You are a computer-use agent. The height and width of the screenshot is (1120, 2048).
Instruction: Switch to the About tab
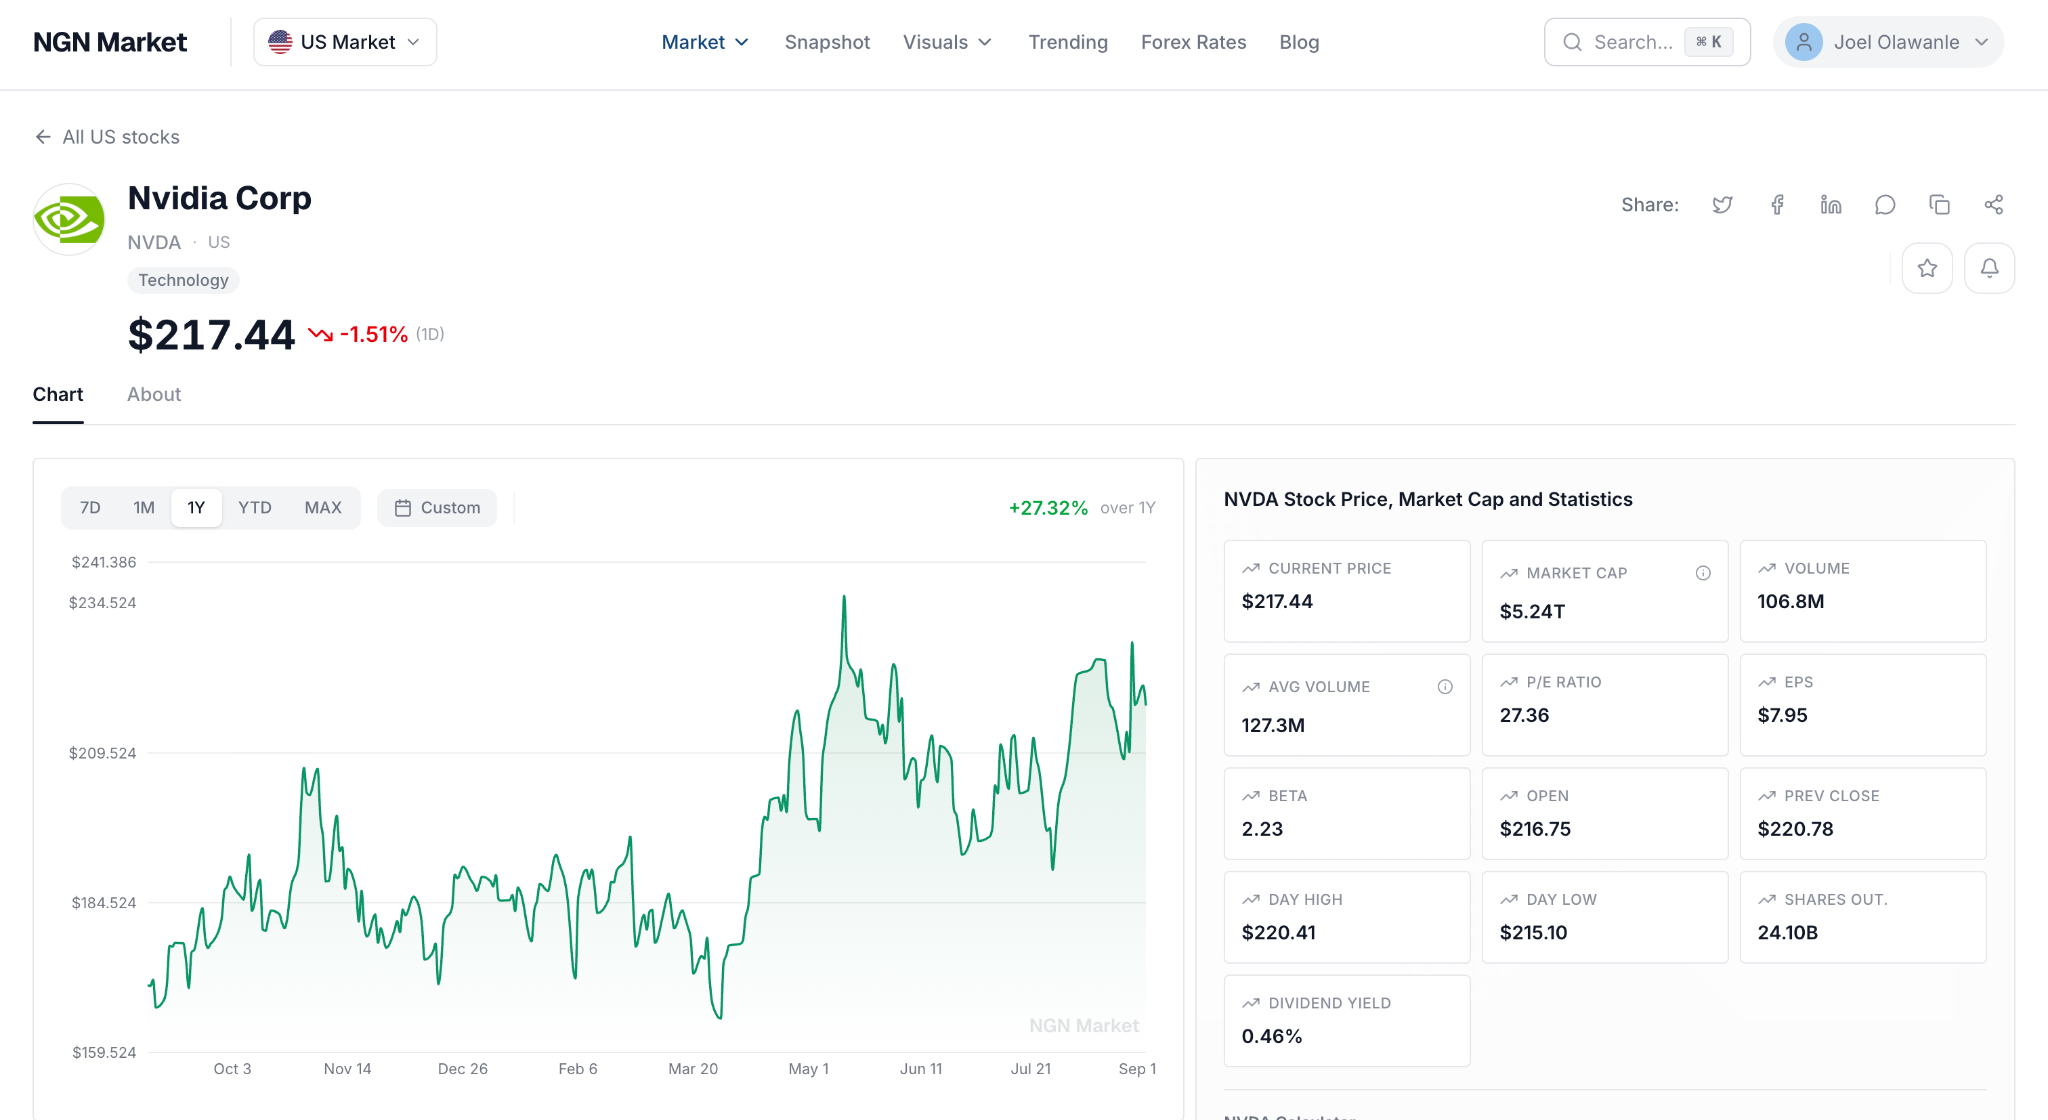[154, 395]
